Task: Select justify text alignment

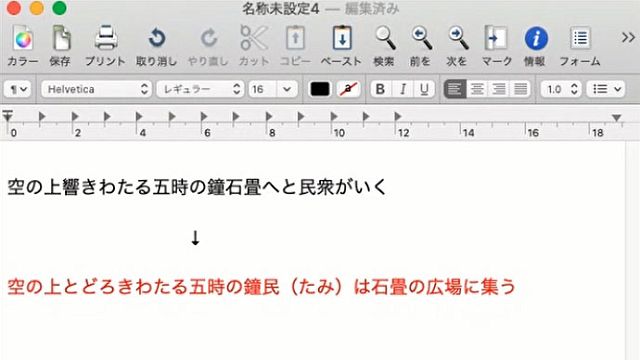Action: [x=520, y=89]
